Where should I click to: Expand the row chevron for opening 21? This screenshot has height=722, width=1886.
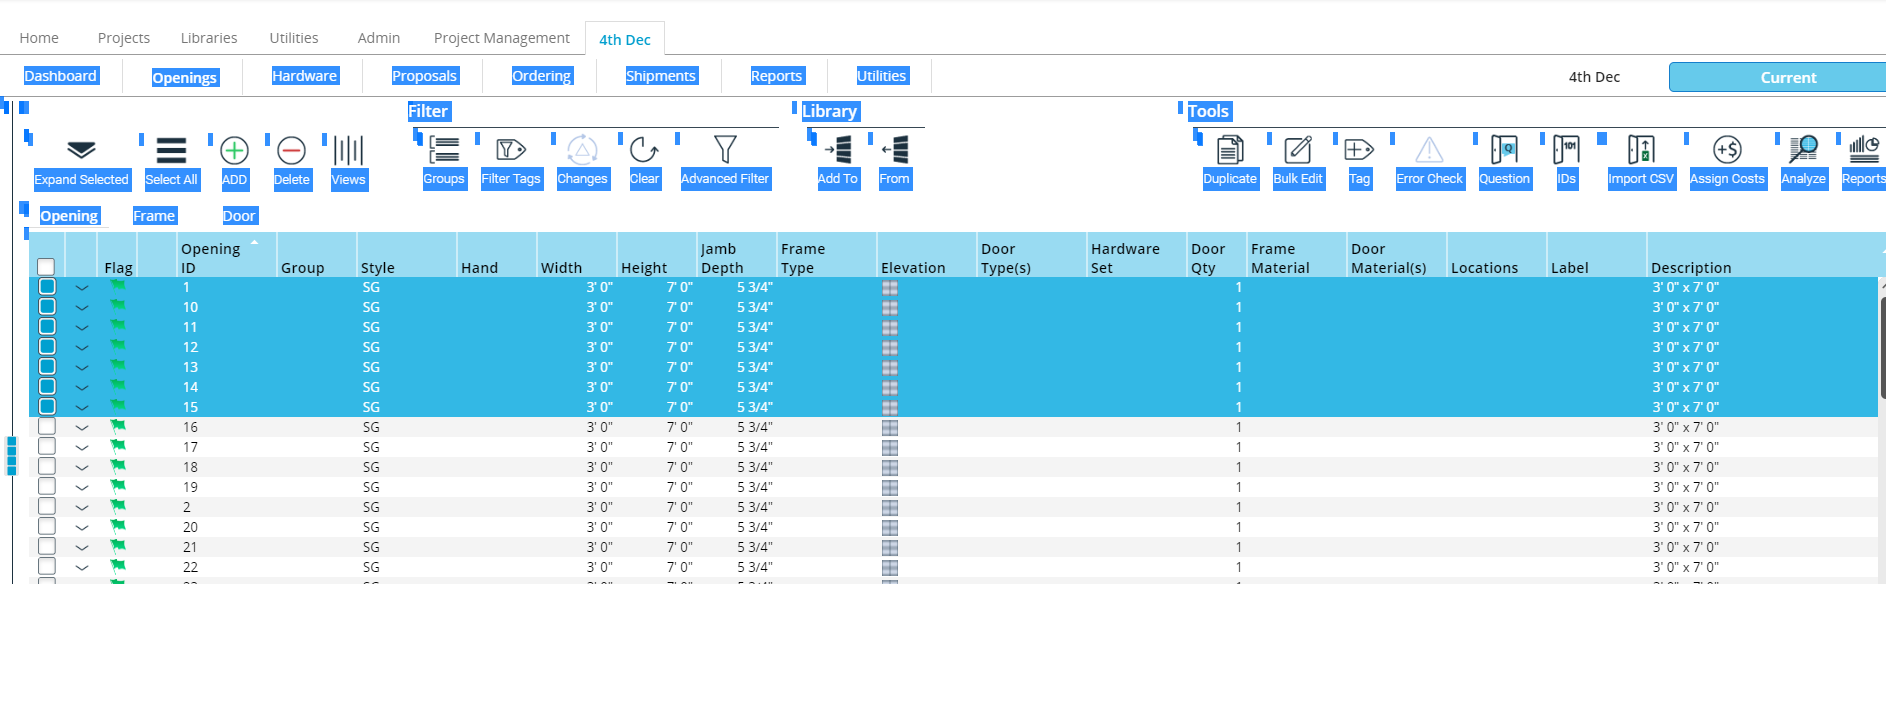(82, 548)
